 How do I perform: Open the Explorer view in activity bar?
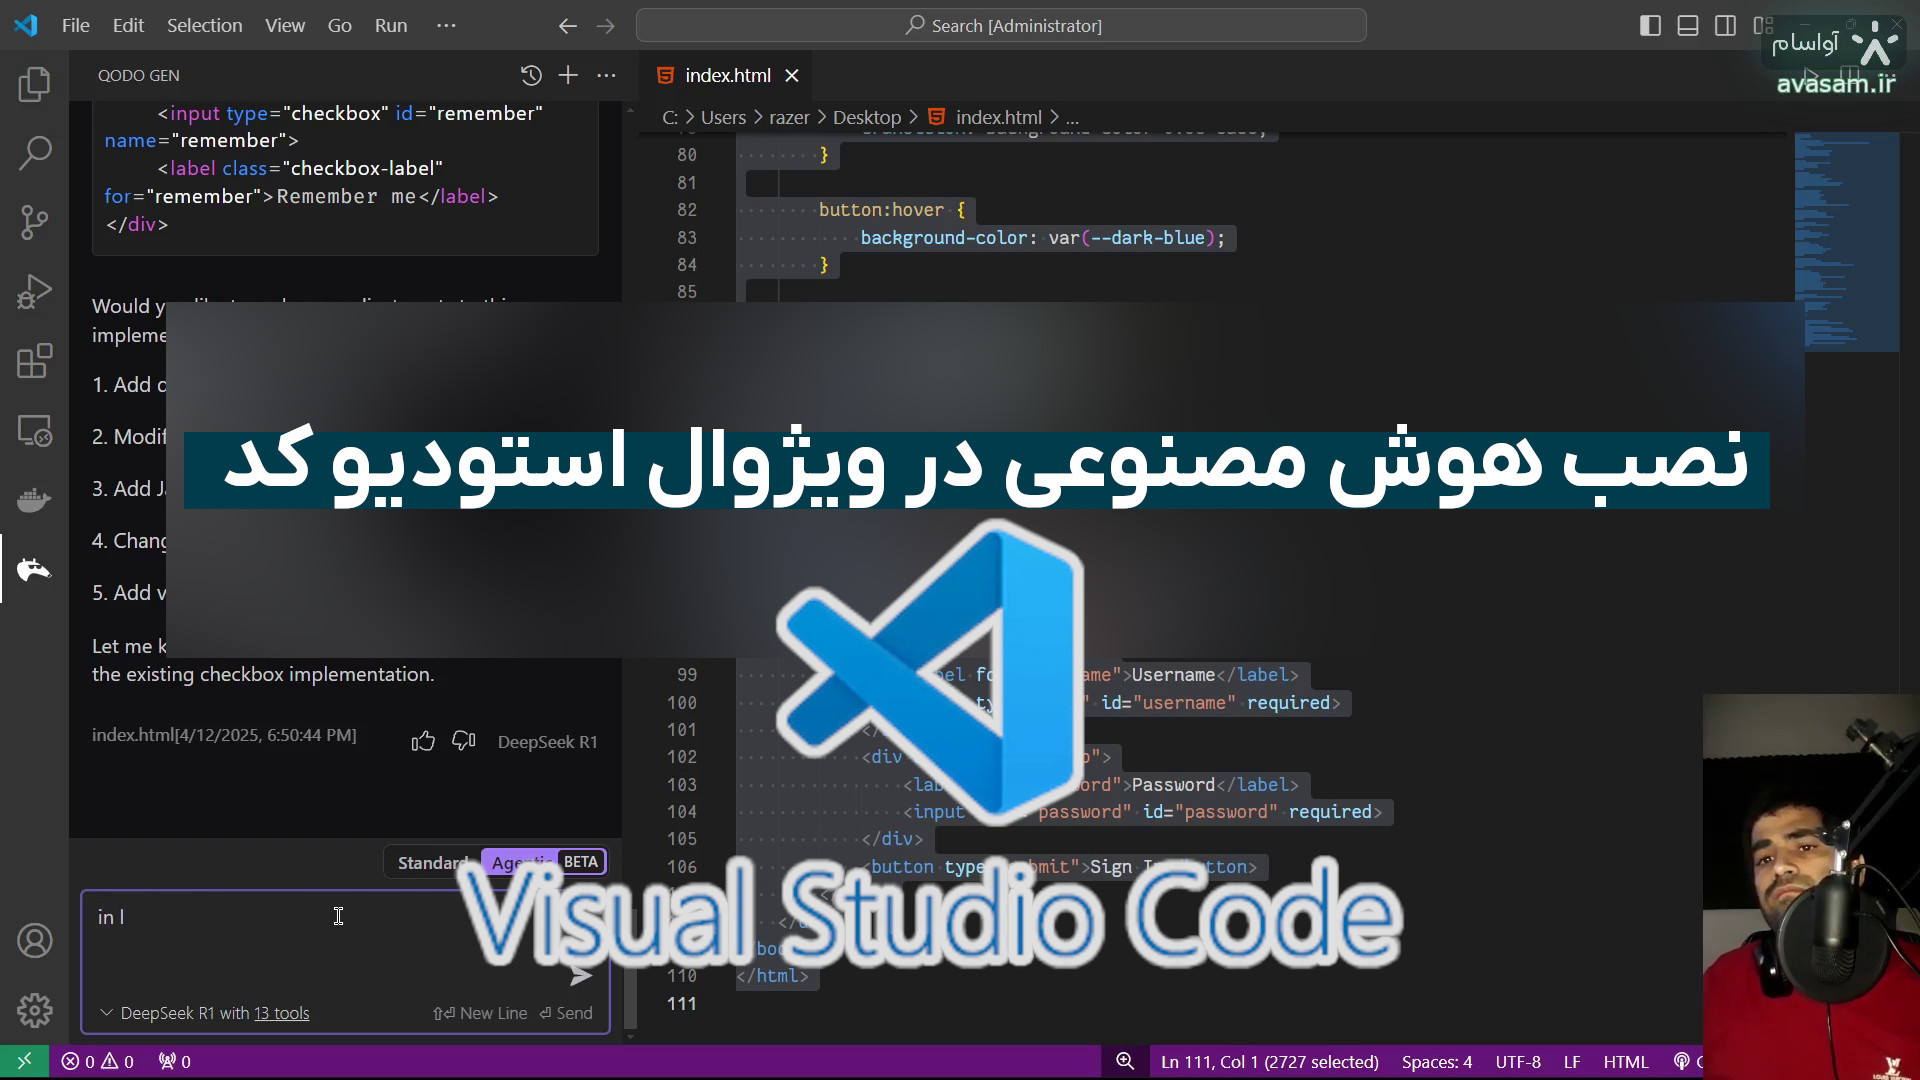click(x=34, y=84)
